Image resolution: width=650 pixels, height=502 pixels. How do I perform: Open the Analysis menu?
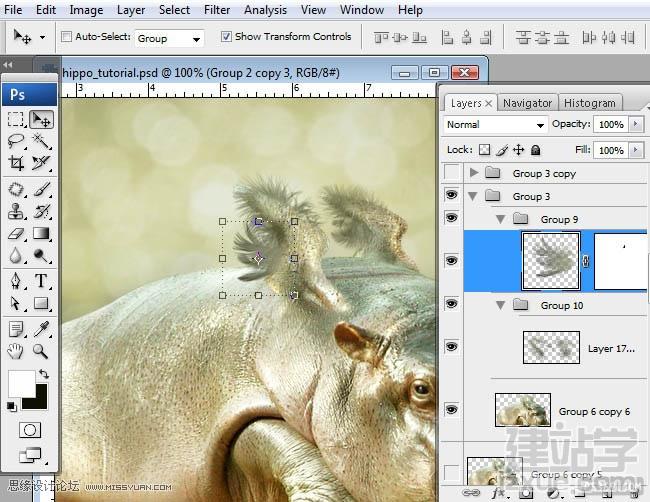click(x=265, y=10)
